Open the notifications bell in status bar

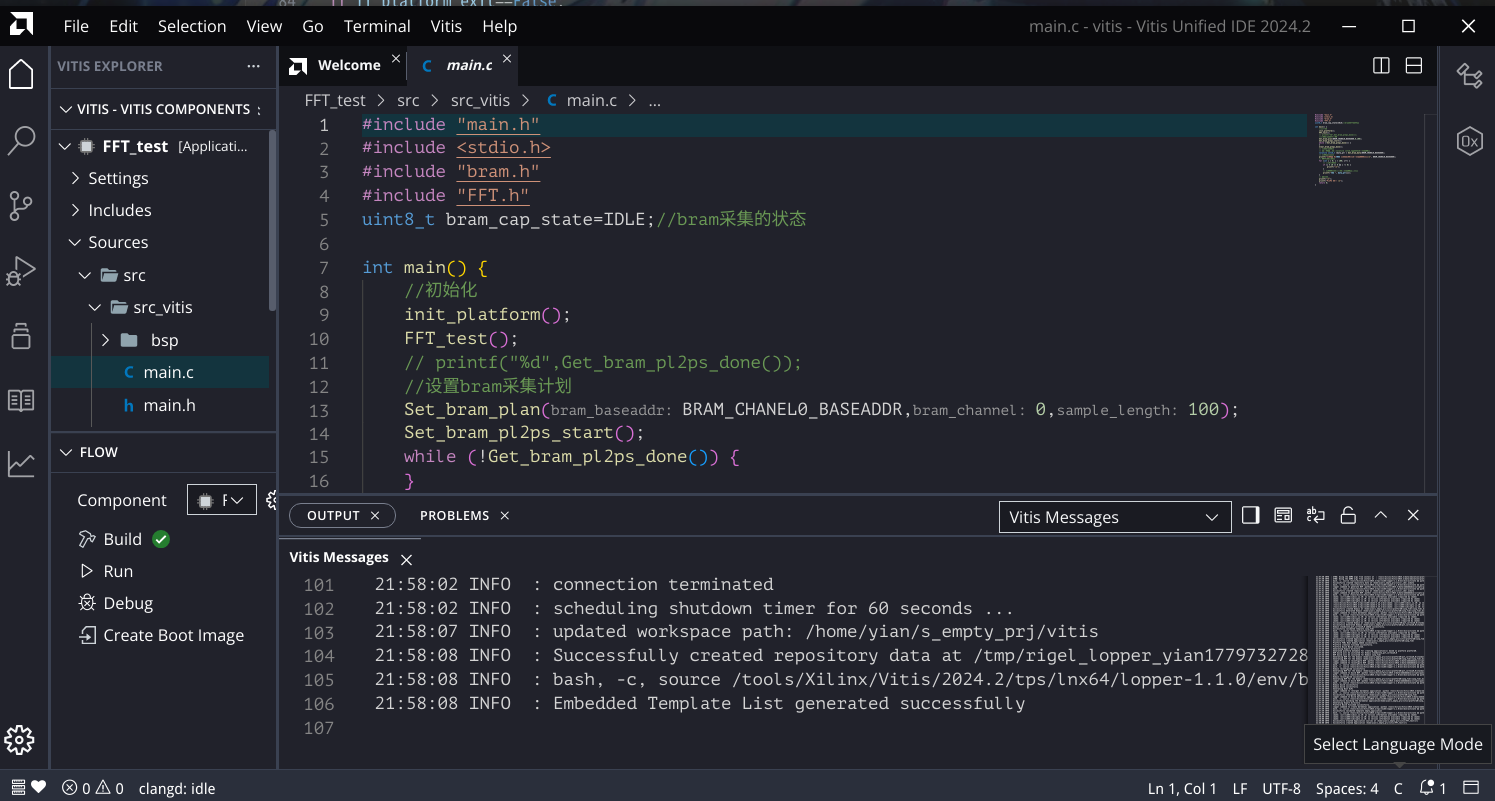(1432, 788)
